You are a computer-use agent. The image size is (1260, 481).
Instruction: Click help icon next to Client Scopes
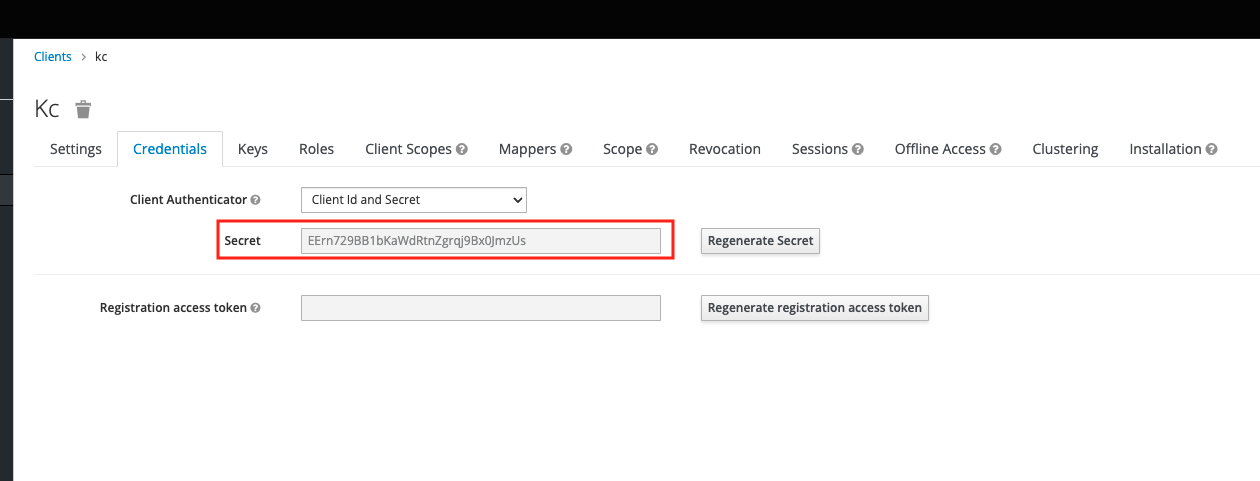(462, 149)
